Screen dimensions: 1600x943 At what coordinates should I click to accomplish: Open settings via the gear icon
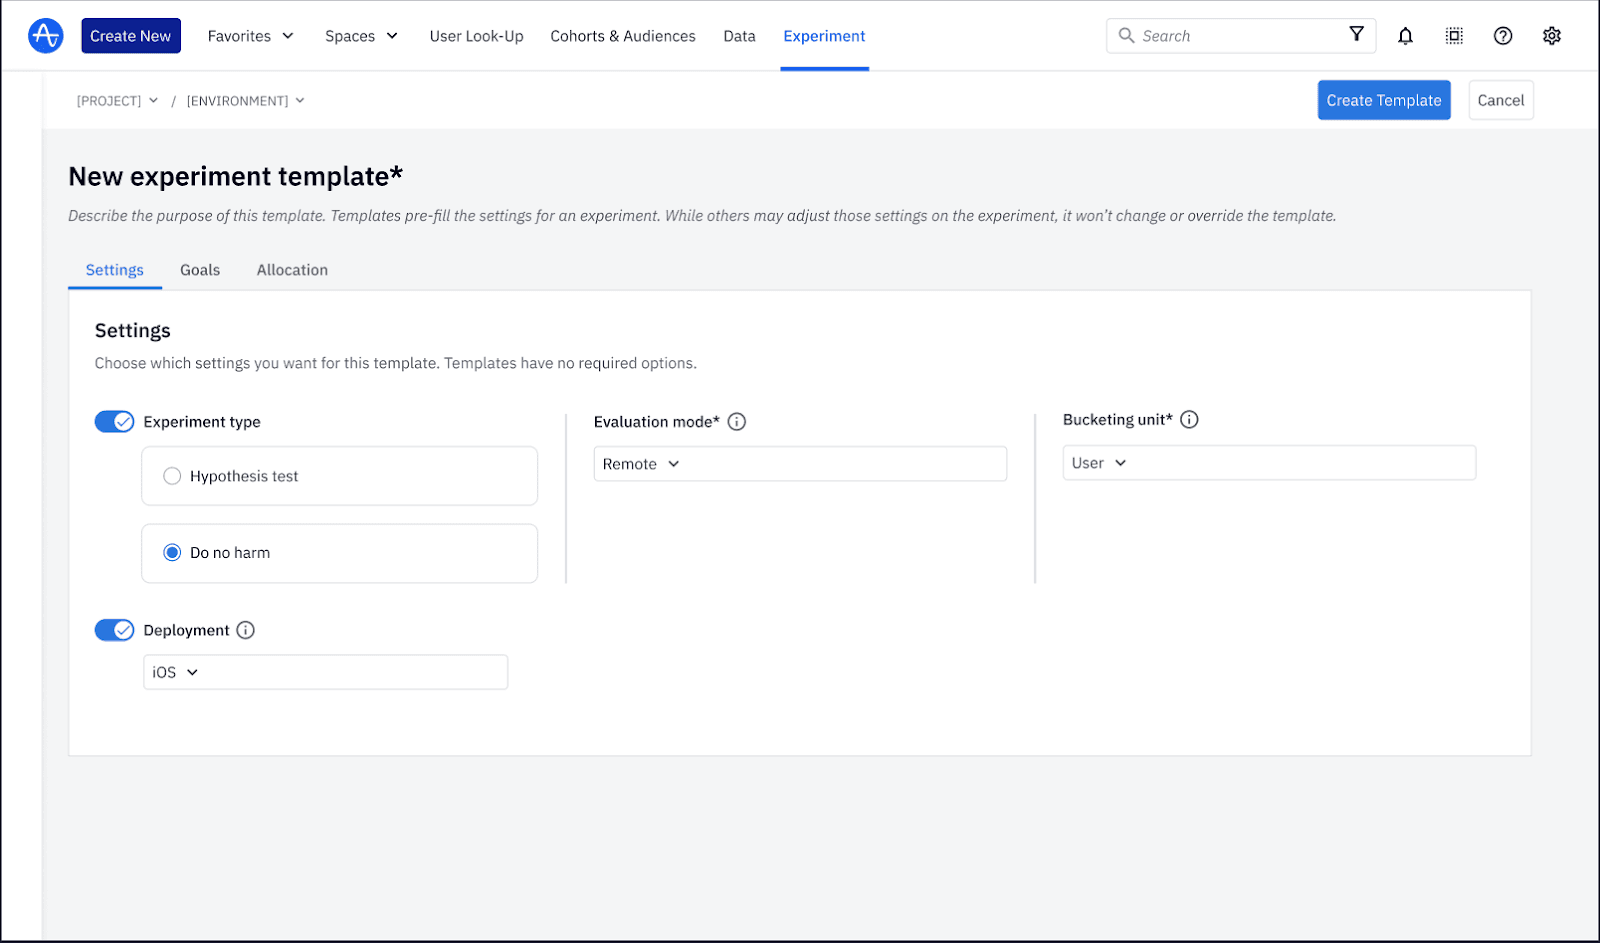pyautogui.click(x=1552, y=35)
